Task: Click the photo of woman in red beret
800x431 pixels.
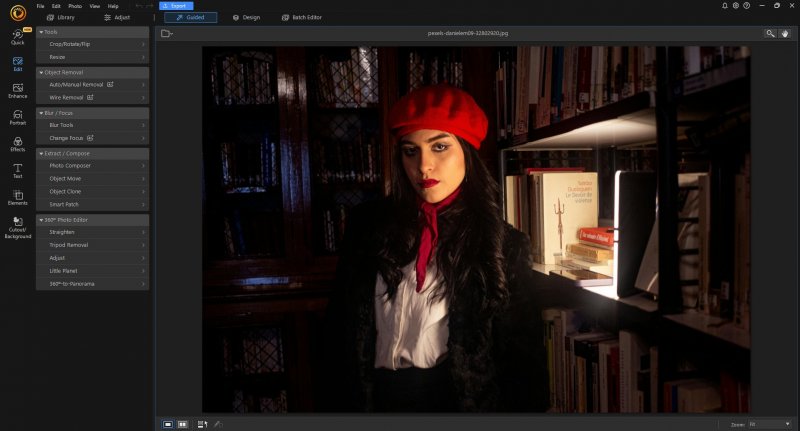Action: (x=476, y=229)
